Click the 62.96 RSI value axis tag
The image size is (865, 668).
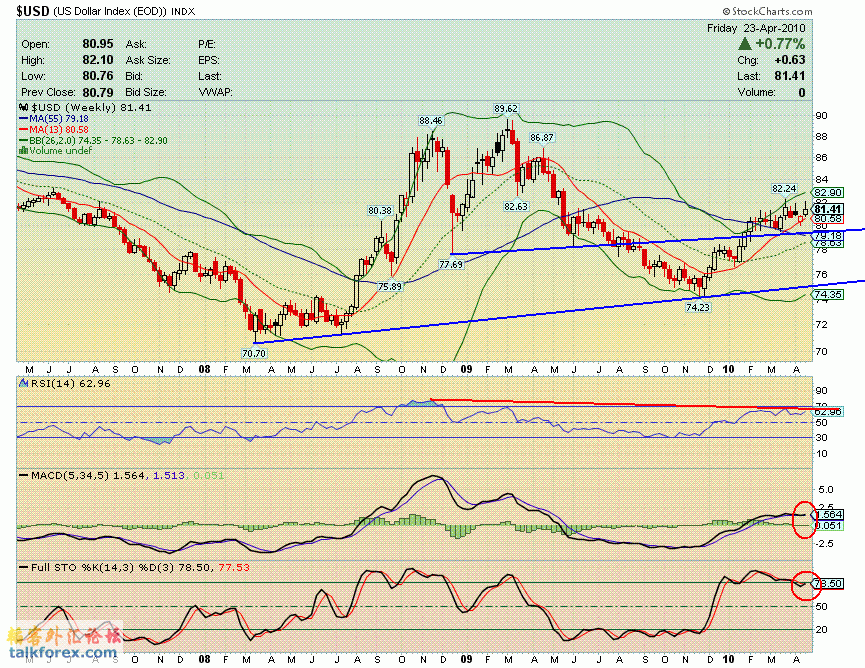click(x=829, y=411)
